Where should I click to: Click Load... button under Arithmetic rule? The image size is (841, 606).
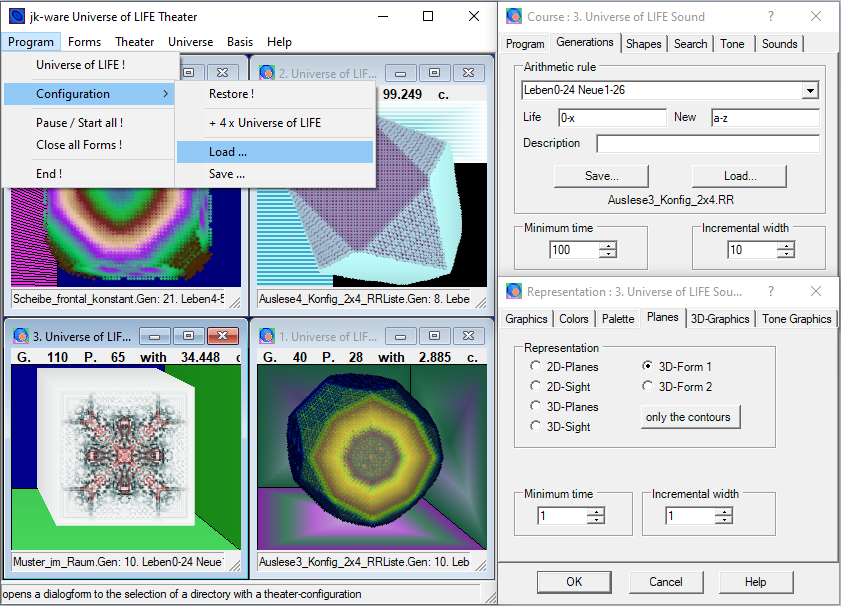[740, 176]
